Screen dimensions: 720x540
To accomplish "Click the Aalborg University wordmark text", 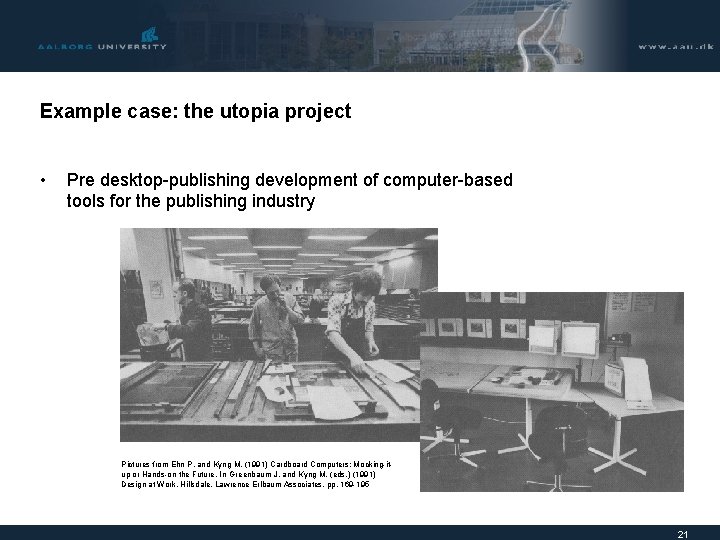I will click(x=102, y=47).
